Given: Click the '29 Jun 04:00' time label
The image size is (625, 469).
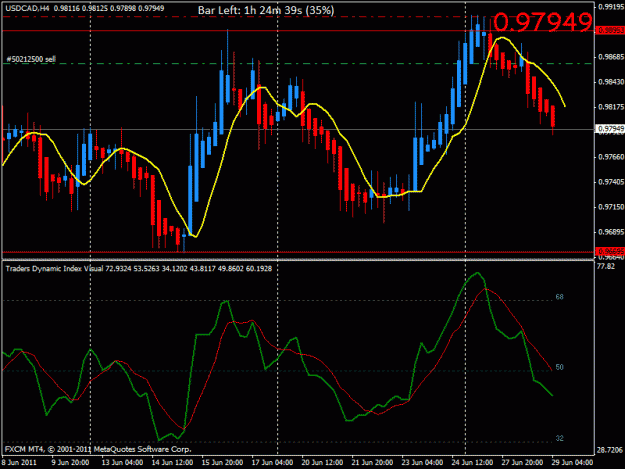Looking at the screenshot, I should click(572, 462).
